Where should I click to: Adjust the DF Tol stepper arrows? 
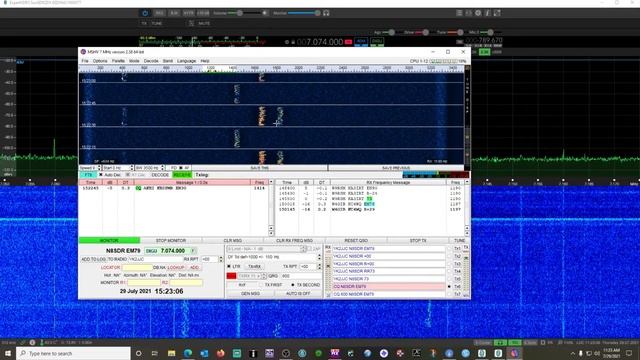tap(319, 257)
